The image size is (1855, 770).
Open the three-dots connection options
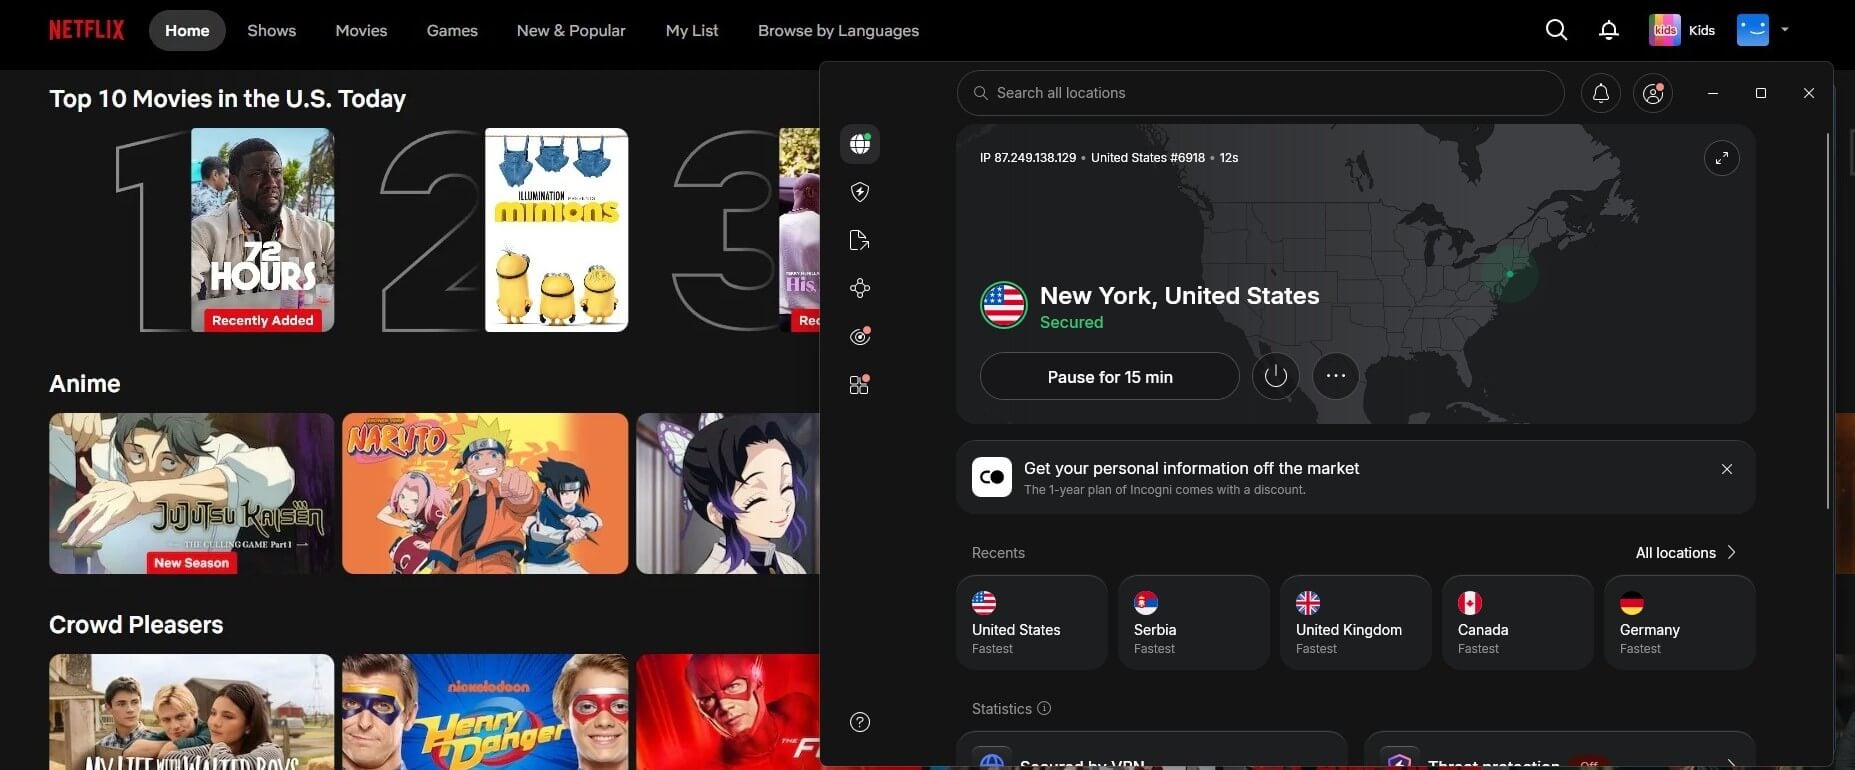click(x=1335, y=376)
